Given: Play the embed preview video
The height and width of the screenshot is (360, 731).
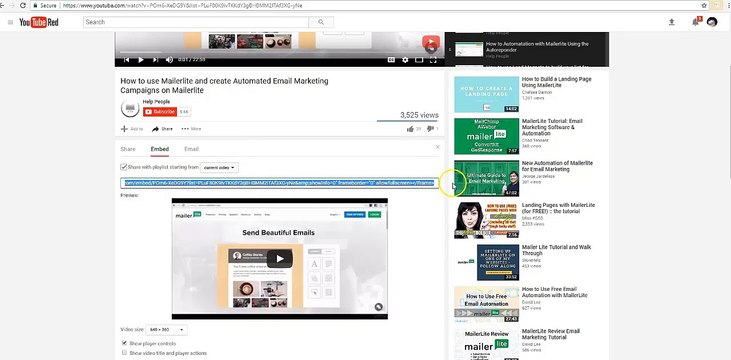Looking at the screenshot, I should [279, 259].
